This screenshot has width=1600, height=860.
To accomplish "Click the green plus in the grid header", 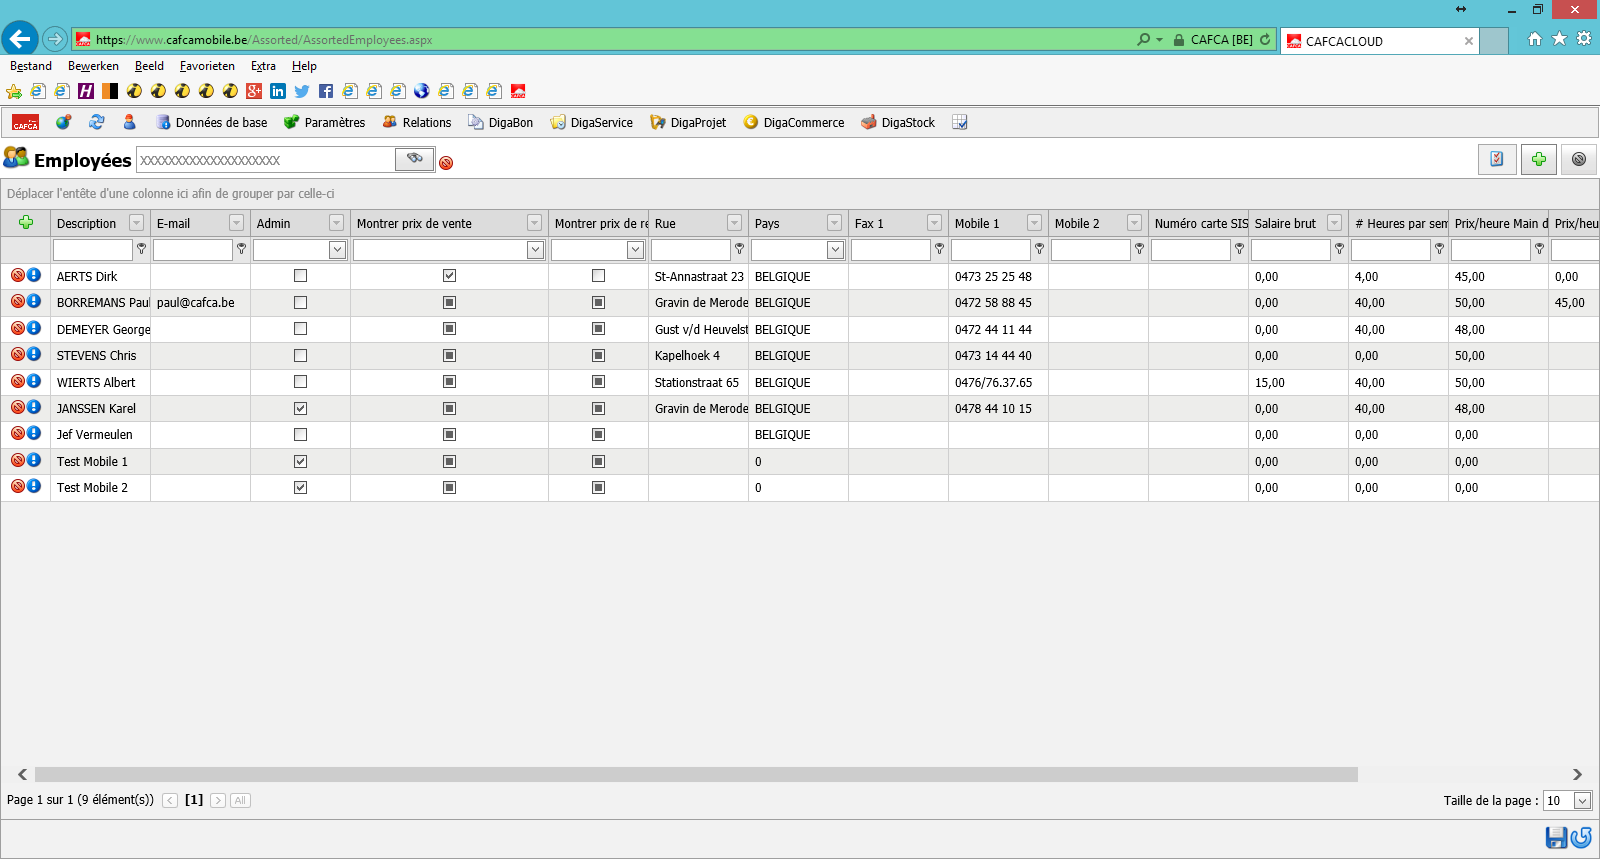I will tap(26, 222).
